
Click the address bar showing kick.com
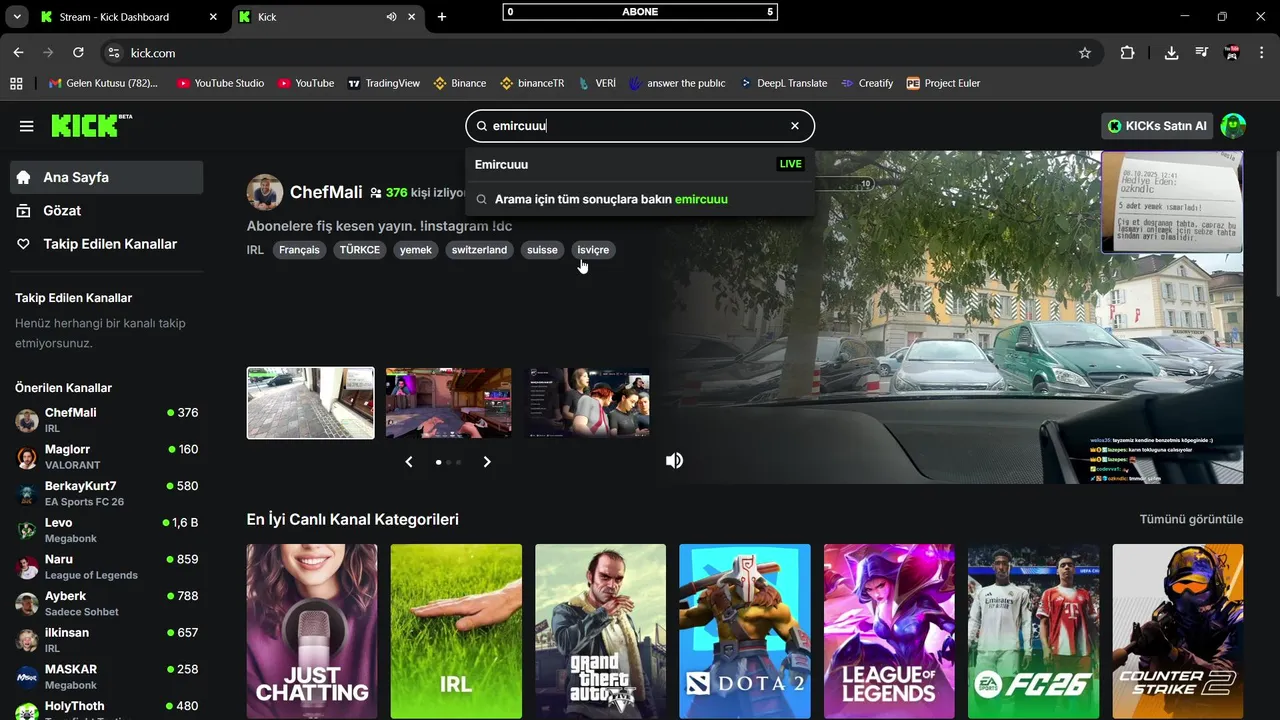tap(600, 53)
